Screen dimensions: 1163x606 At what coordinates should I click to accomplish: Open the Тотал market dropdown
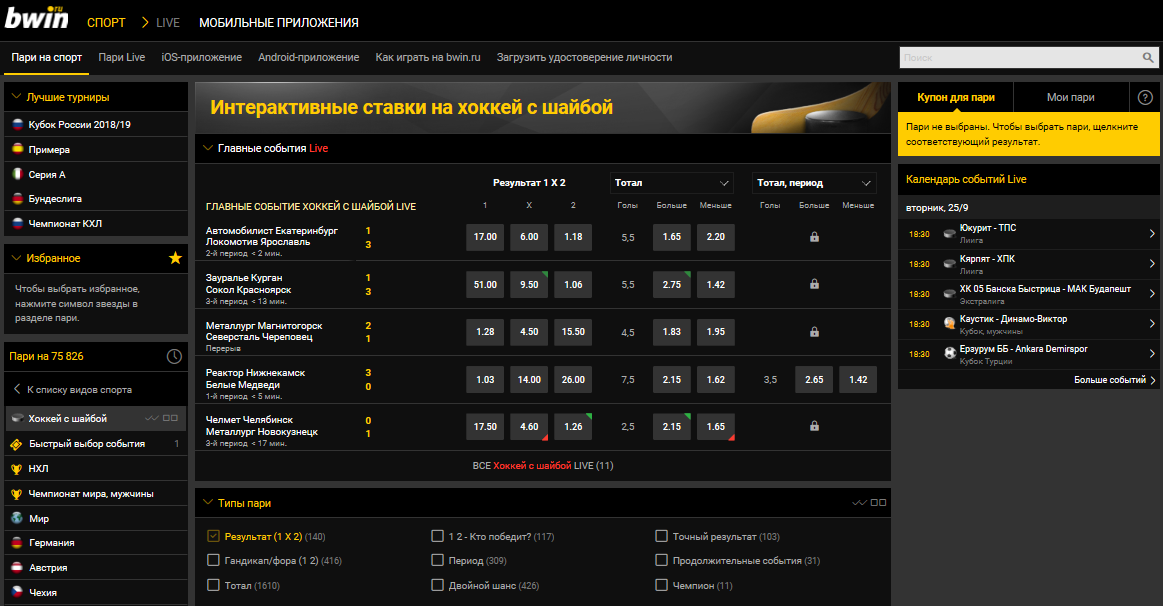click(x=672, y=182)
